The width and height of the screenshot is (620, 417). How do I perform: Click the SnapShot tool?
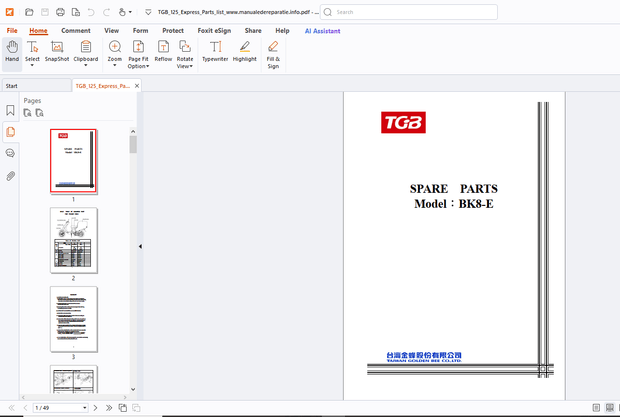(x=57, y=52)
